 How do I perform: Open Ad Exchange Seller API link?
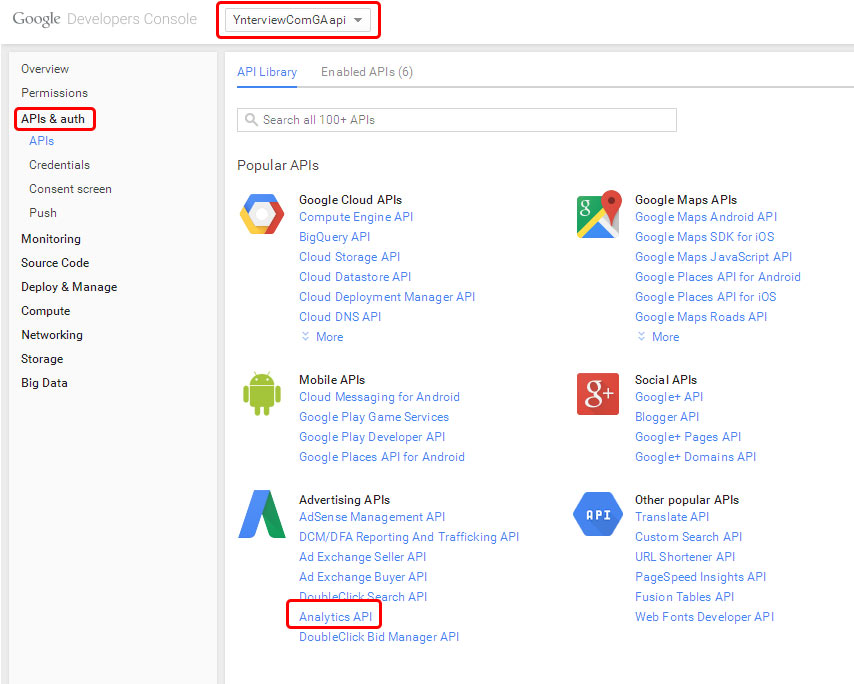point(363,557)
